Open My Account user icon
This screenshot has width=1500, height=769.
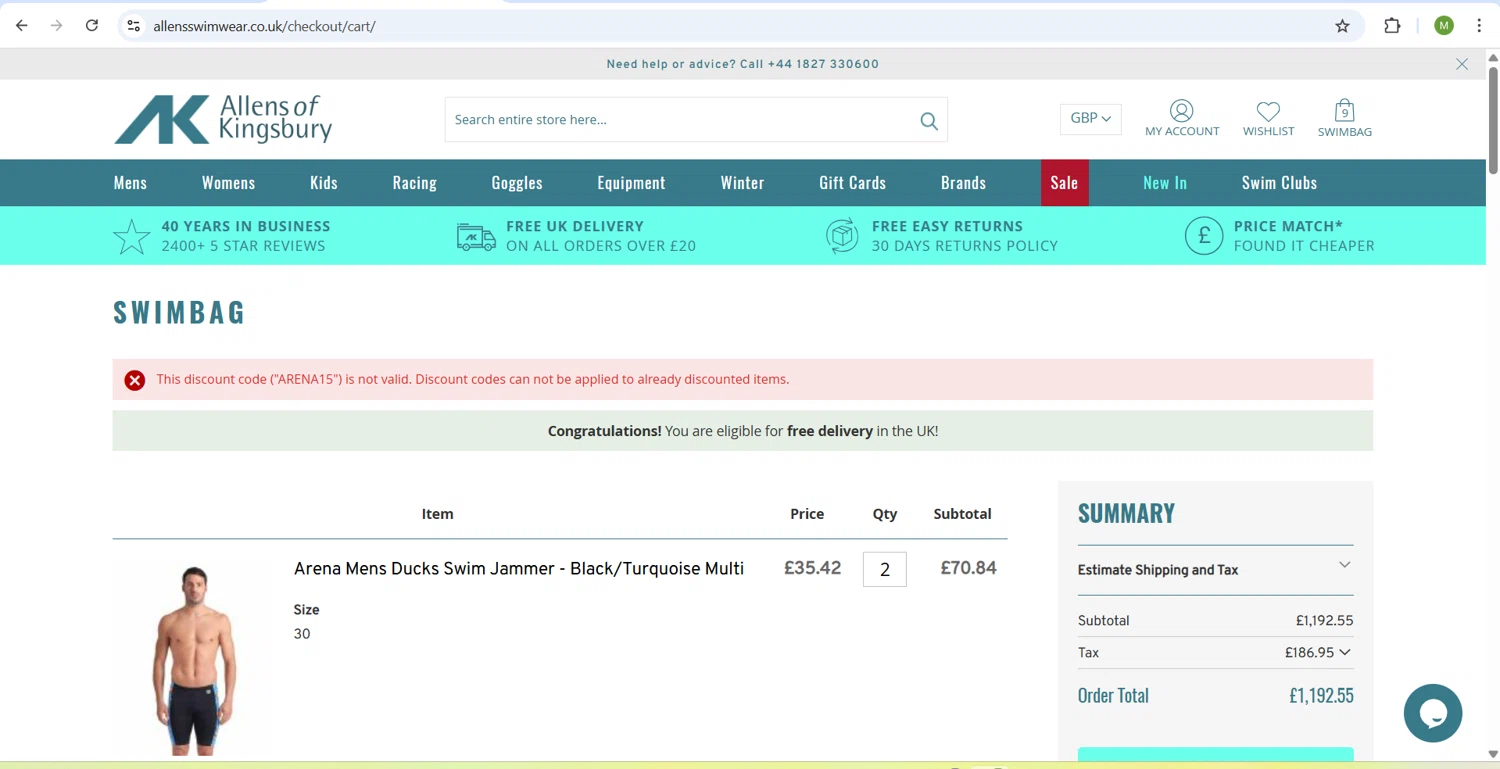(x=1182, y=111)
